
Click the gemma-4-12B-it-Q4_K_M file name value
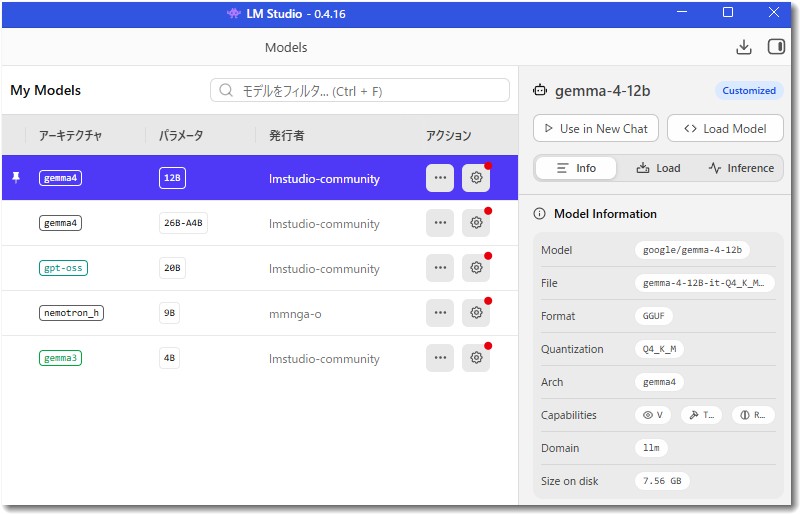coord(704,283)
